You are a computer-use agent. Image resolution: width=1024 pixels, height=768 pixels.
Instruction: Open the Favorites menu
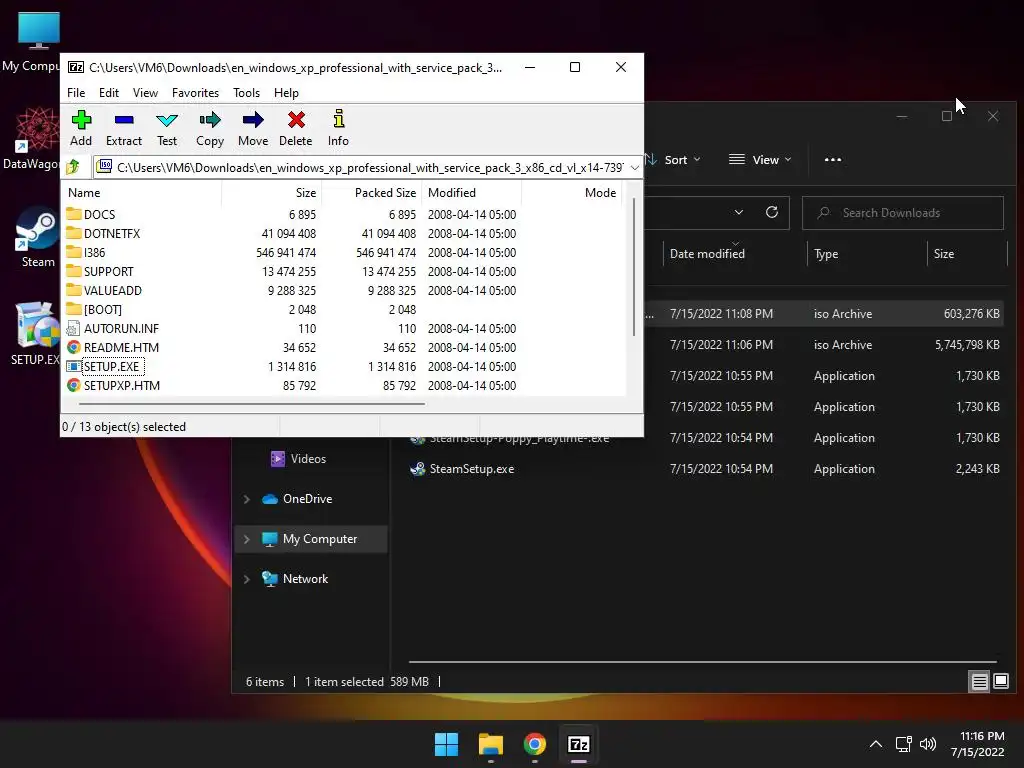pyautogui.click(x=195, y=93)
